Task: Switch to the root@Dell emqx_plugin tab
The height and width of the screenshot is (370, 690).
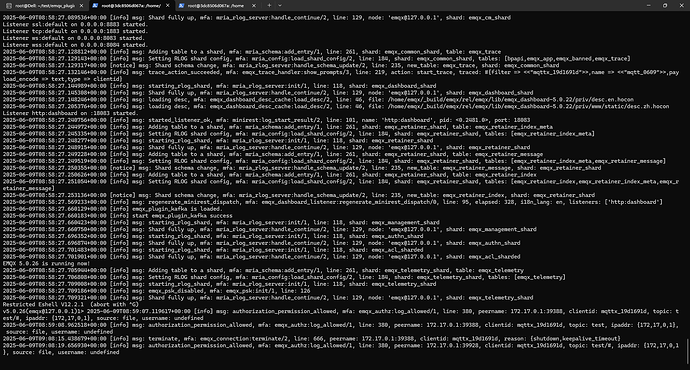Action: pyautogui.click(x=44, y=6)
